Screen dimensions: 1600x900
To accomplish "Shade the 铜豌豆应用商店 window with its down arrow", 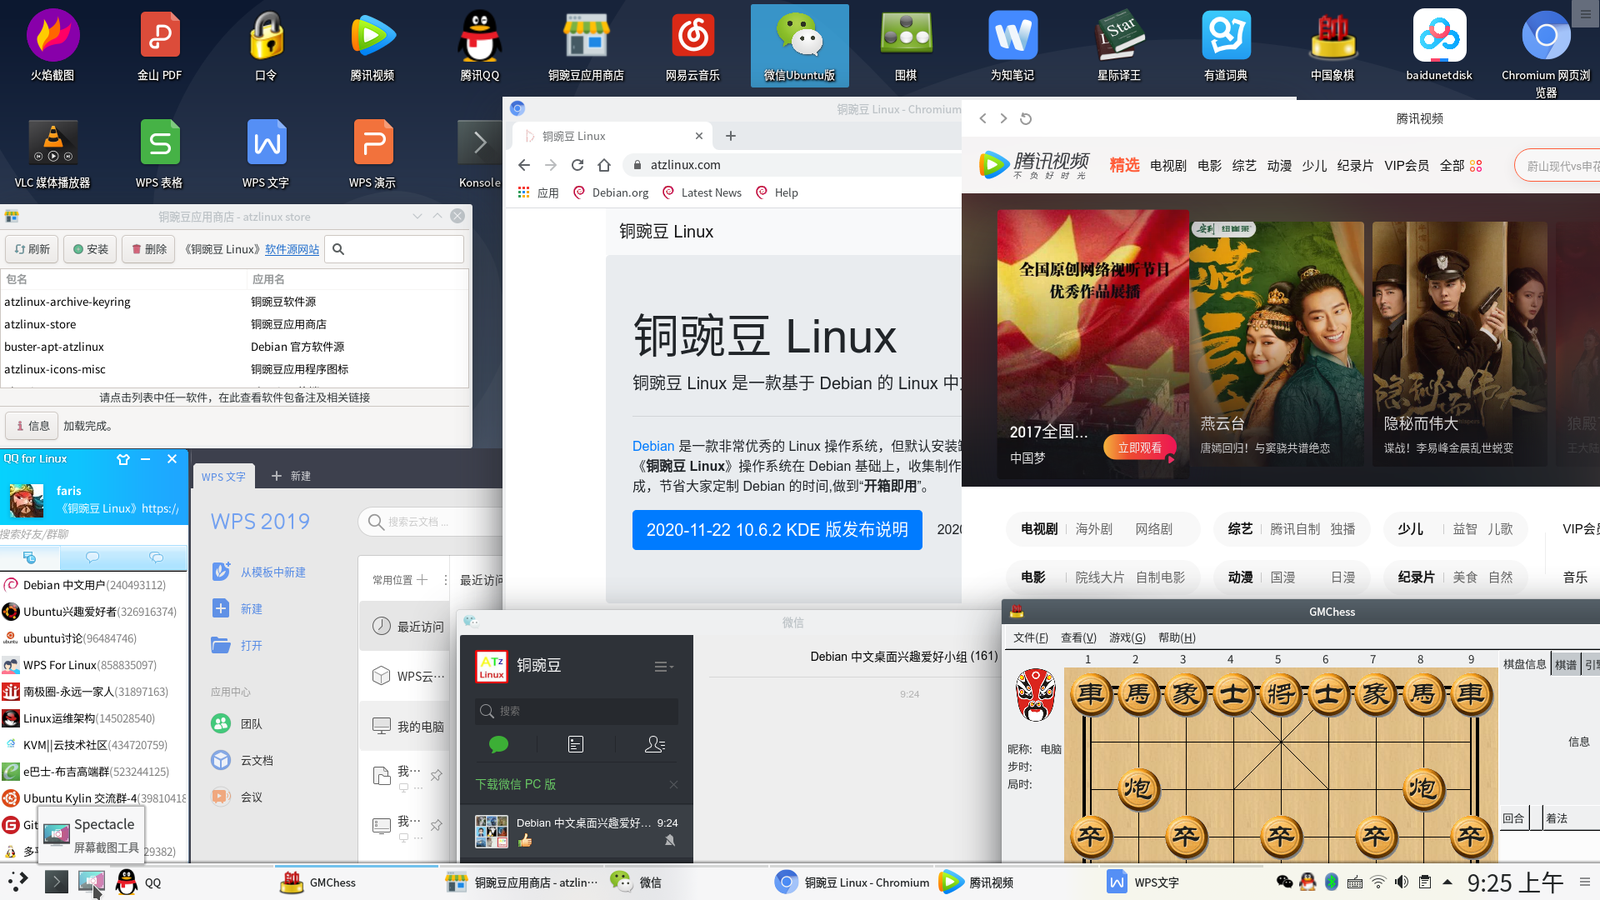I will tap(417, 216).
